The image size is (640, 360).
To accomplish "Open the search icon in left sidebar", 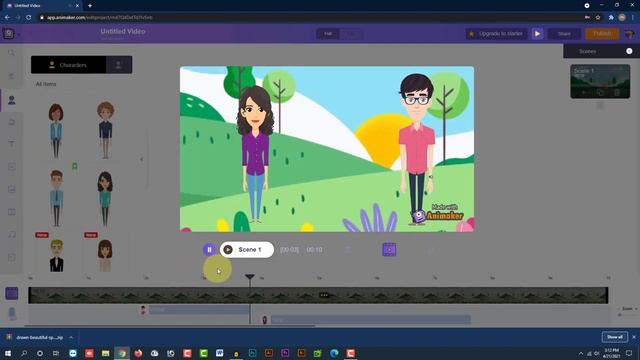I will (x=11, y=53).
